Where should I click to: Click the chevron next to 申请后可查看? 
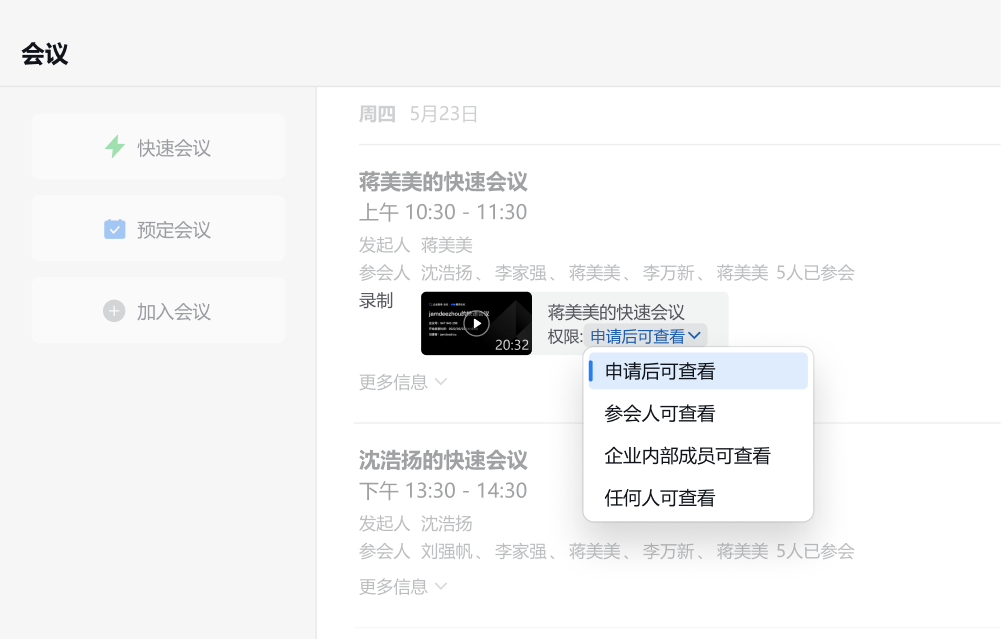(x=695, y=336)
